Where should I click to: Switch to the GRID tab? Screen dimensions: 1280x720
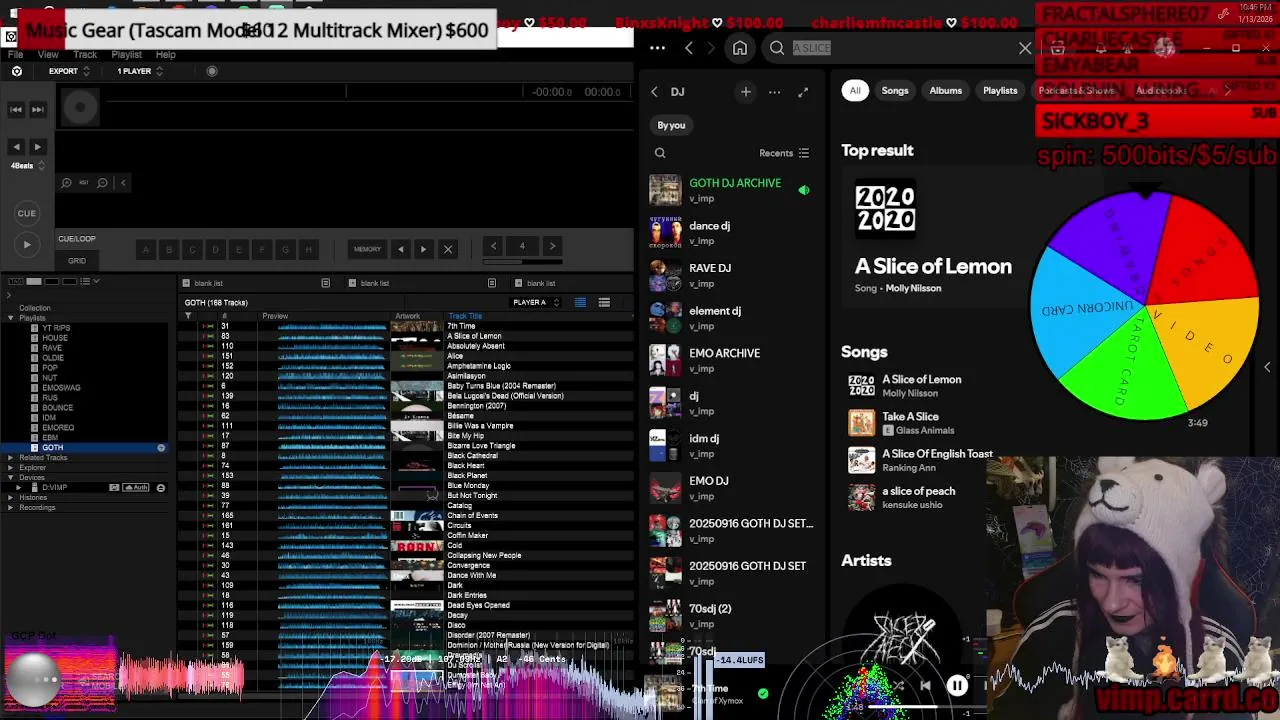point(77,260)
